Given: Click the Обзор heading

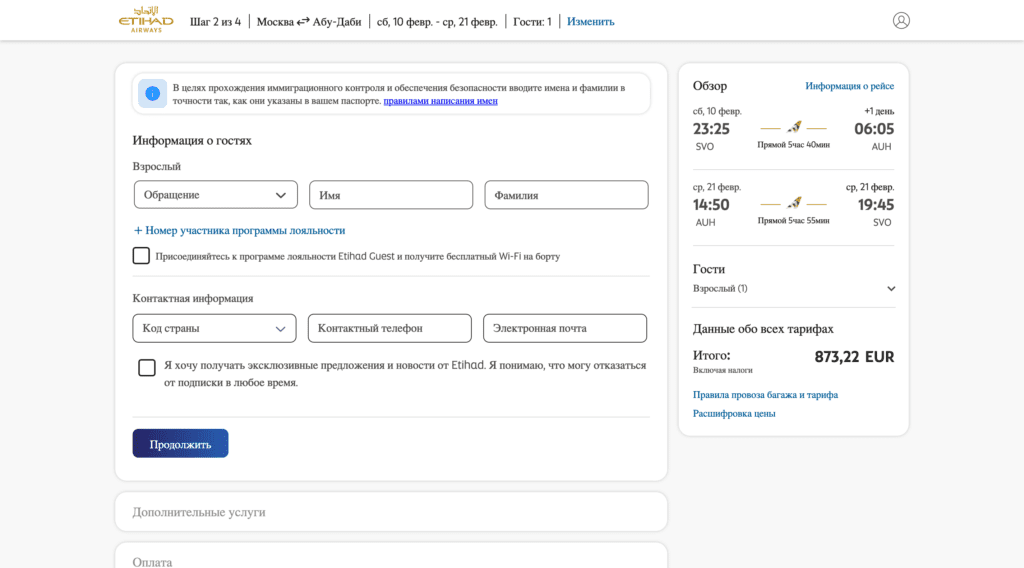Looking at the screenshot, I should click(x=710, y=86).
